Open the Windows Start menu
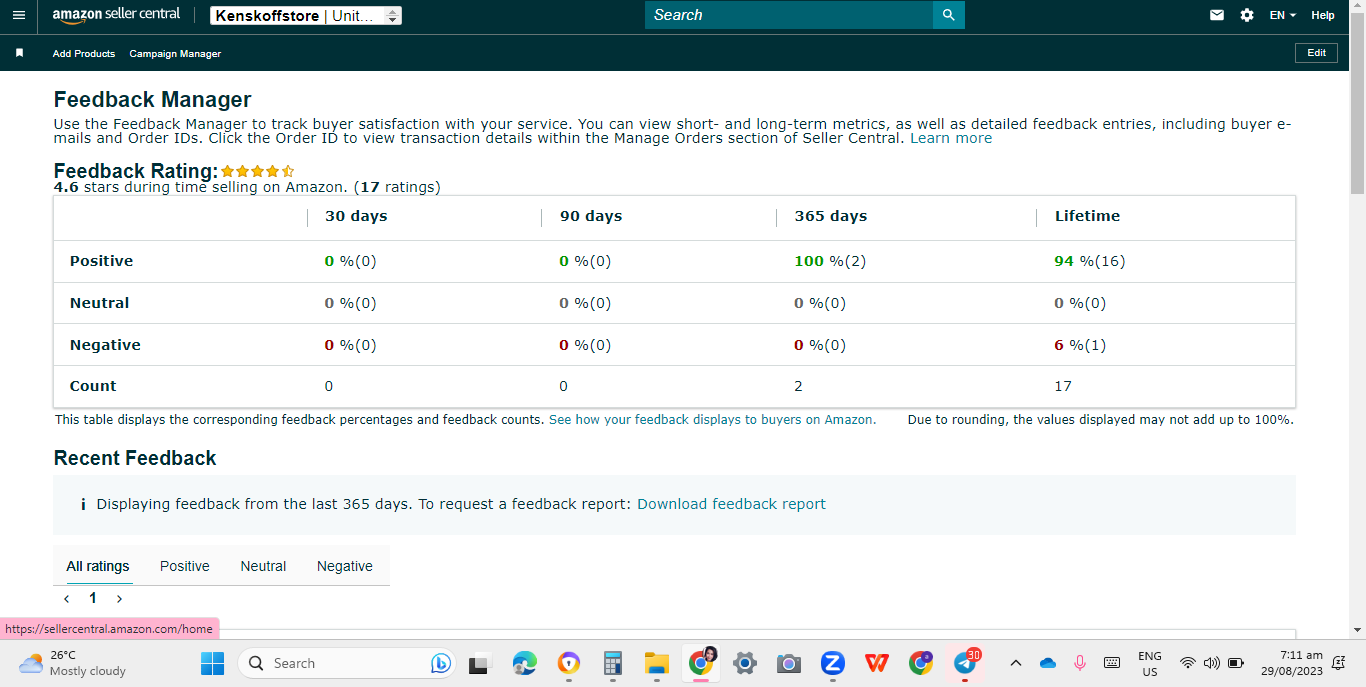The height and width of the screenshot is (687, 1366). tap(212, 663)
